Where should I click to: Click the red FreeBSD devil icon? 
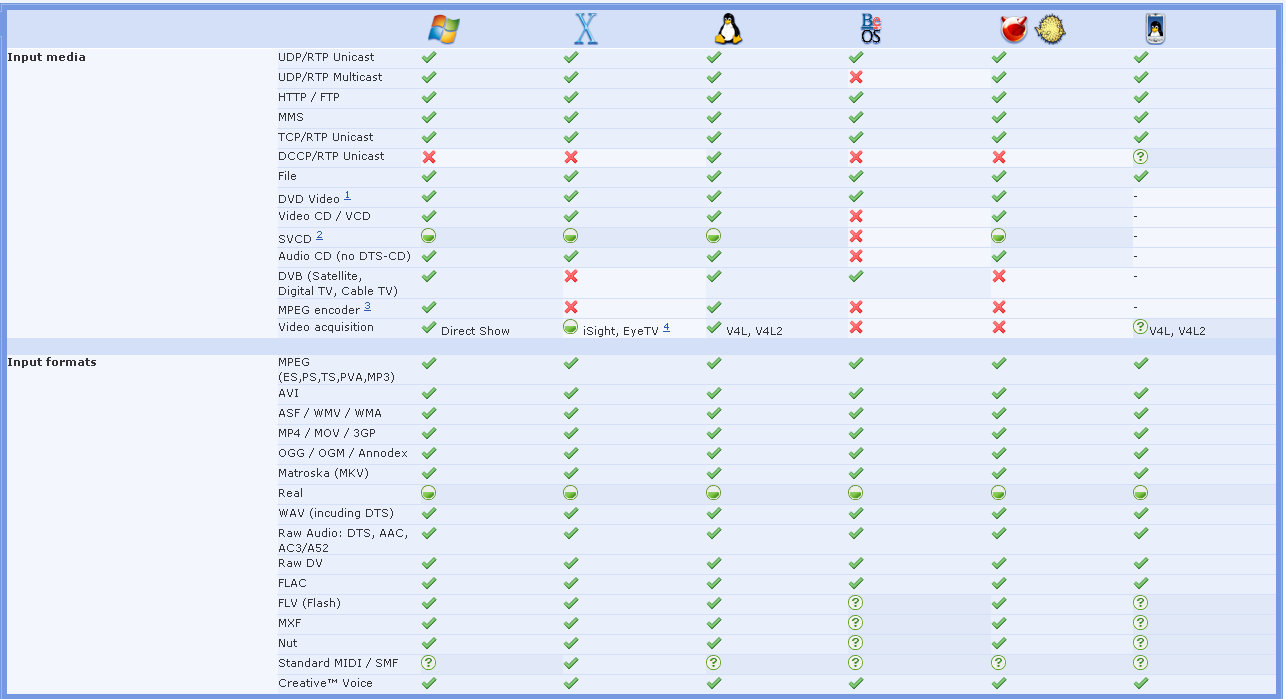1014,30
